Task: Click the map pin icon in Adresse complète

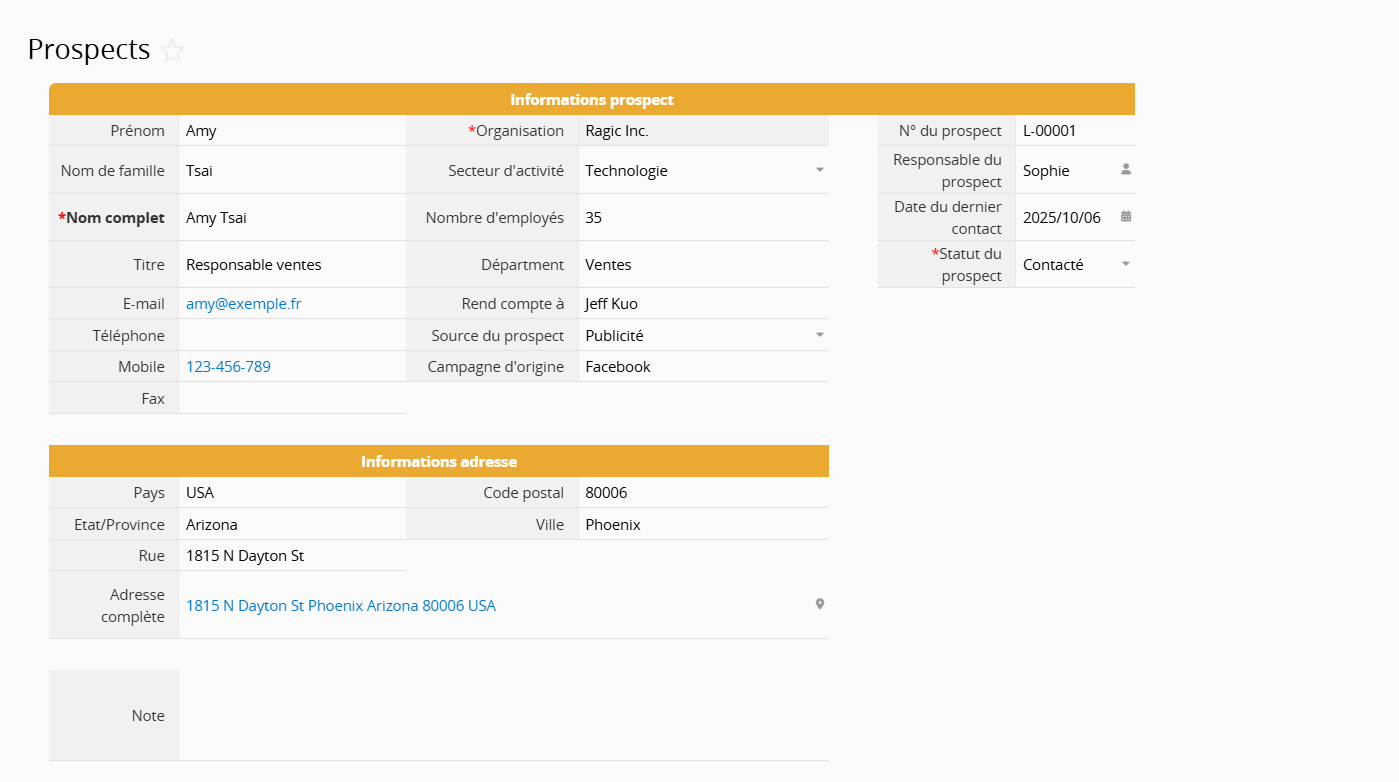Action: [819, 604]
